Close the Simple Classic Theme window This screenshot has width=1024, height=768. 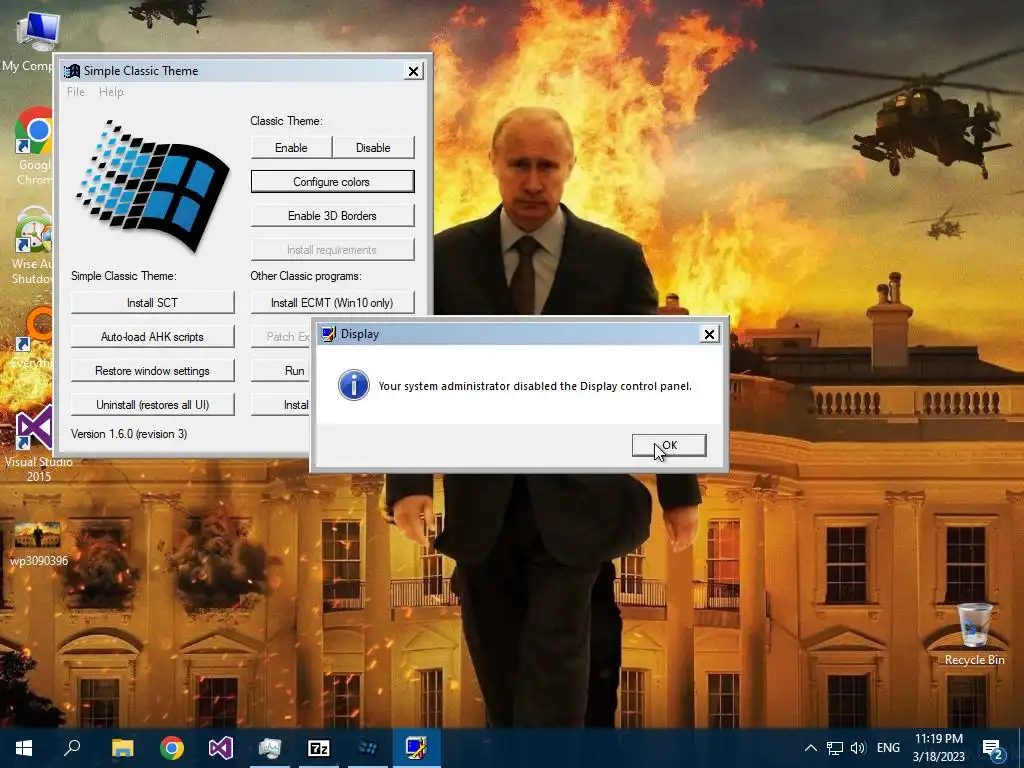413,71
